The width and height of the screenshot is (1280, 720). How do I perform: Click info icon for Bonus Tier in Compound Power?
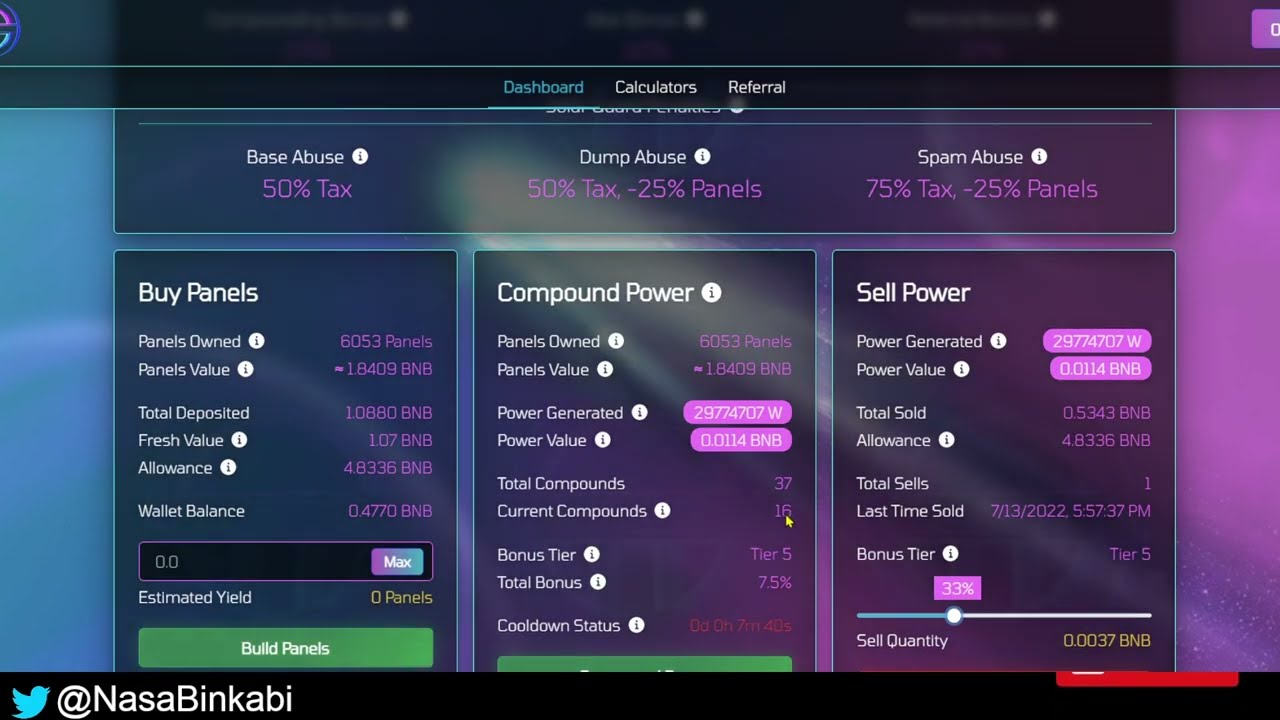pos(591,554)
